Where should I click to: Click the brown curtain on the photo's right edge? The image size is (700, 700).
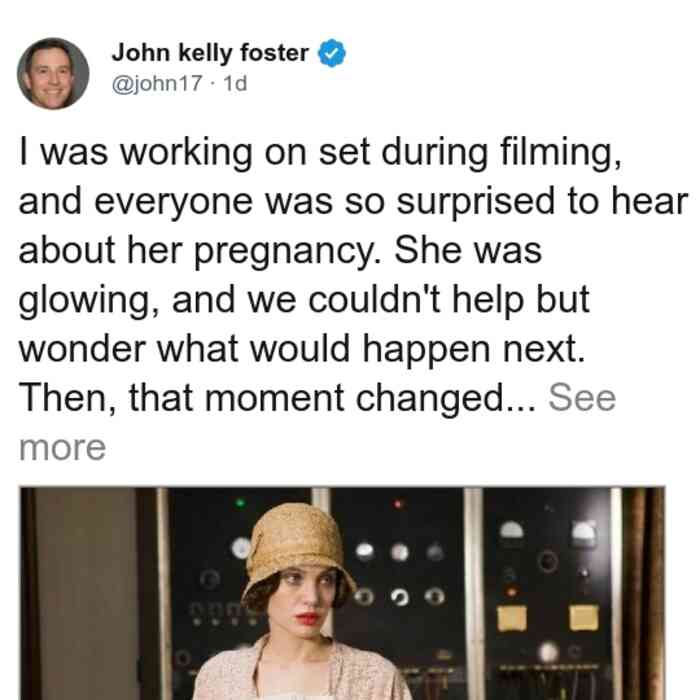[645, 593]
